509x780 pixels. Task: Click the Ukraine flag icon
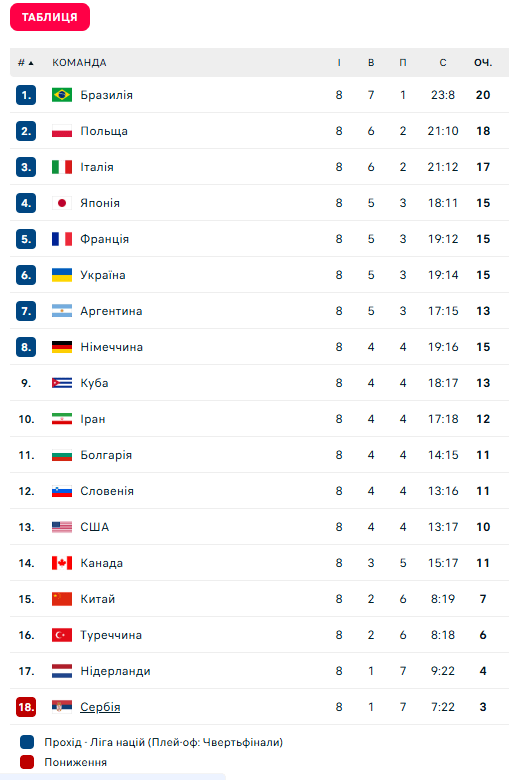click(62, 275)
